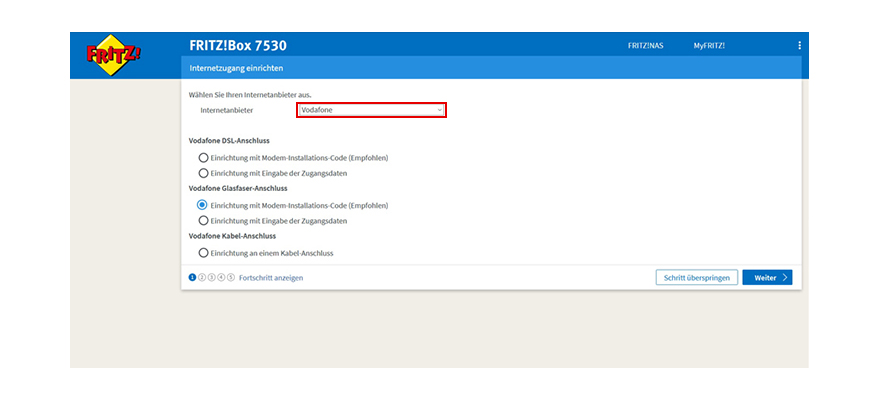Click step 4 progress indicator
The image size is (879, 400).
[x=221, y=277]
